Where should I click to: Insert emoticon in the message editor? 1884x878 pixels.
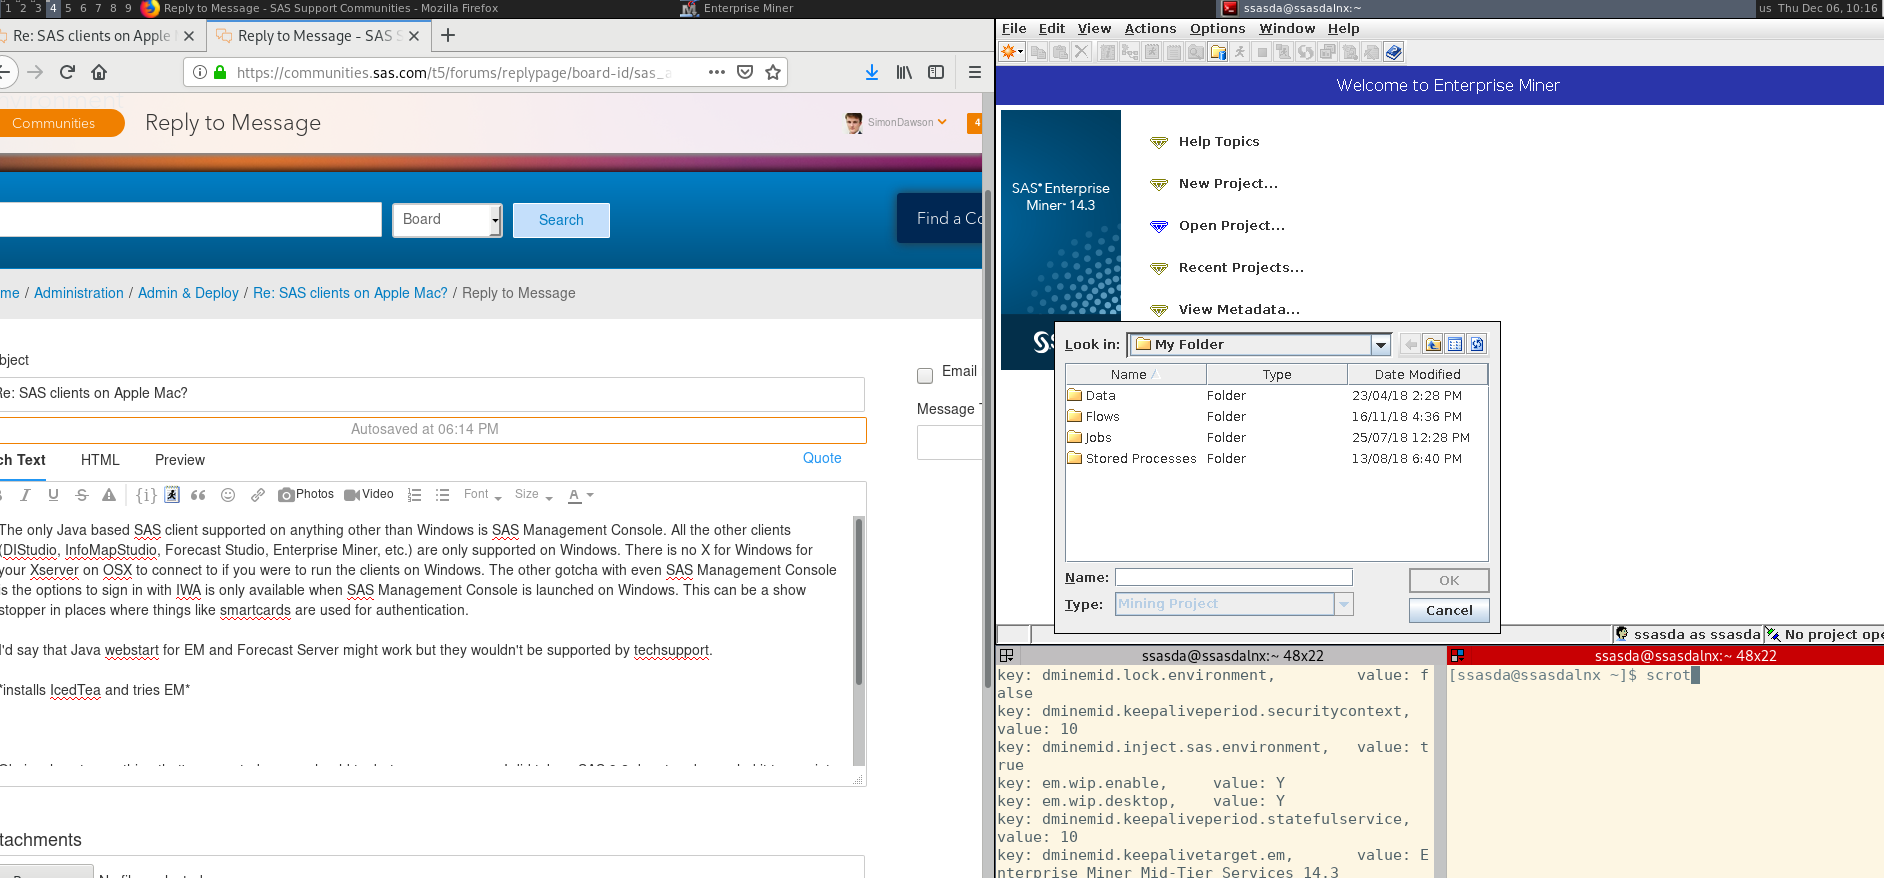(228, 495)
